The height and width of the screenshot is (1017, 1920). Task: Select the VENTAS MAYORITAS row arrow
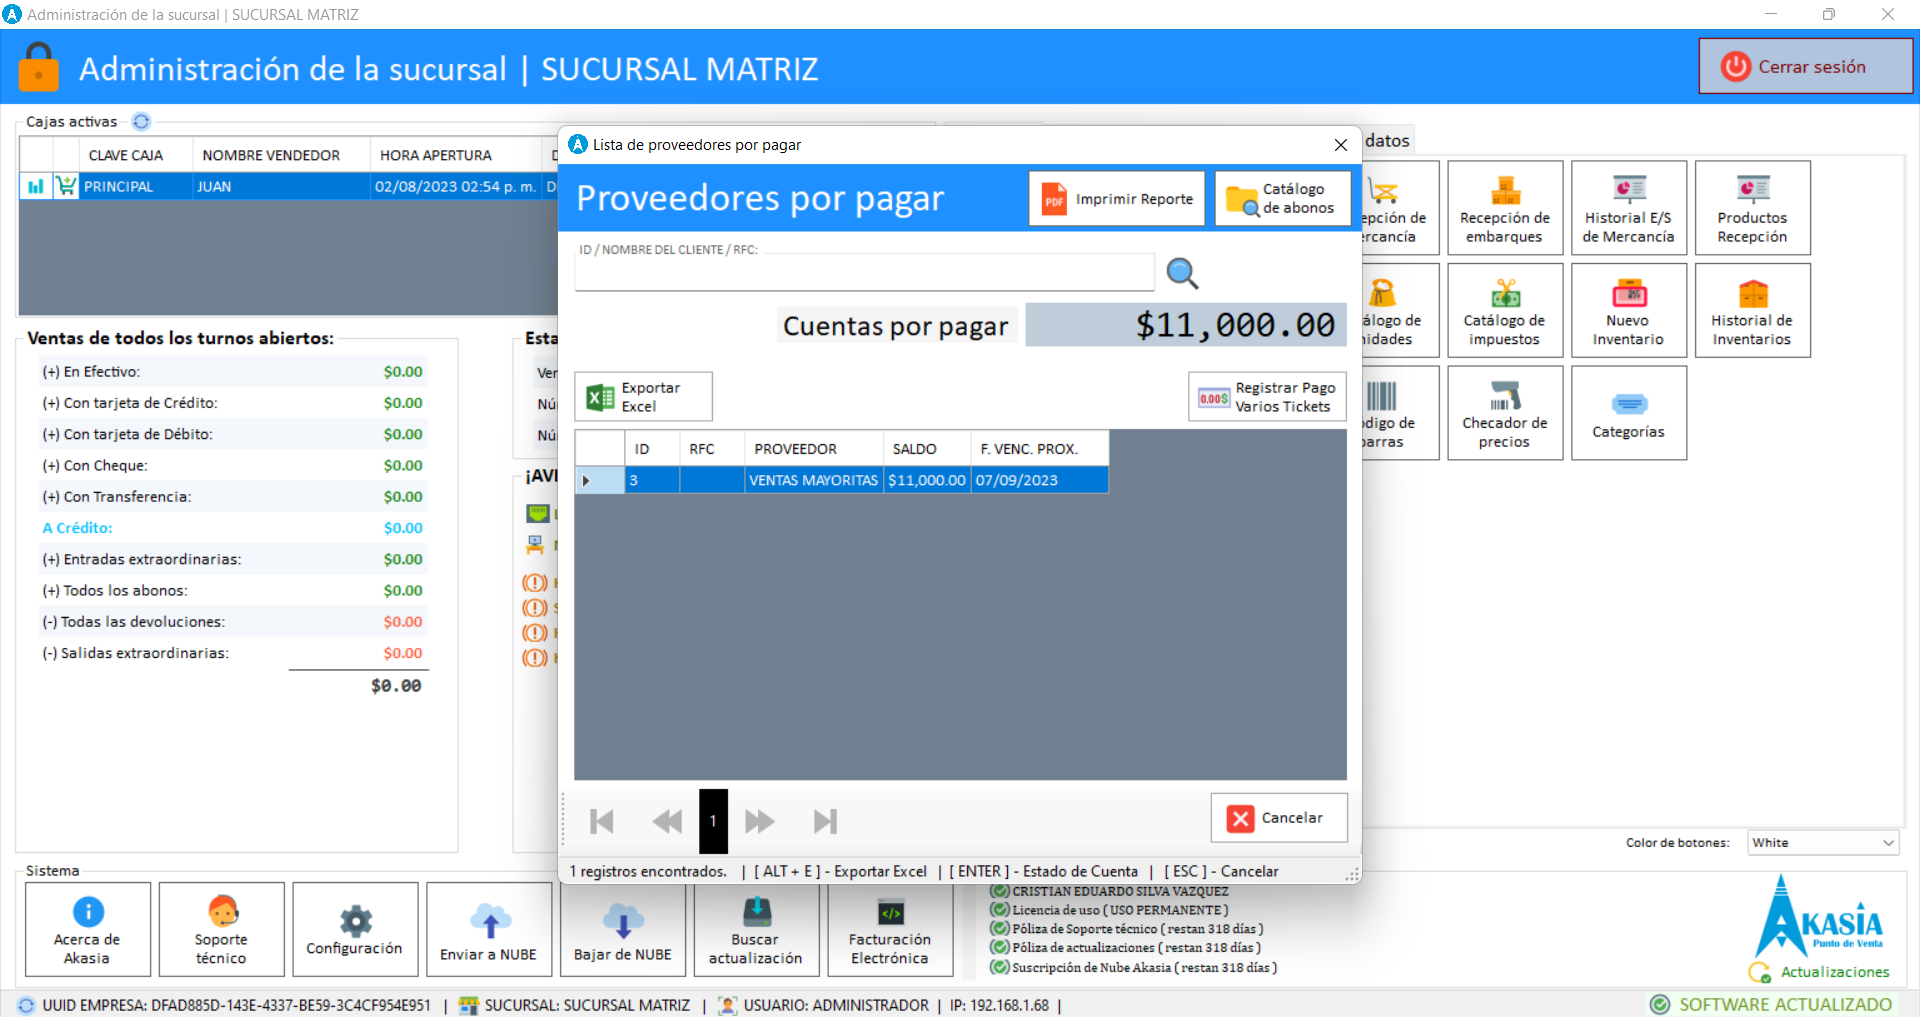(587, 481)
